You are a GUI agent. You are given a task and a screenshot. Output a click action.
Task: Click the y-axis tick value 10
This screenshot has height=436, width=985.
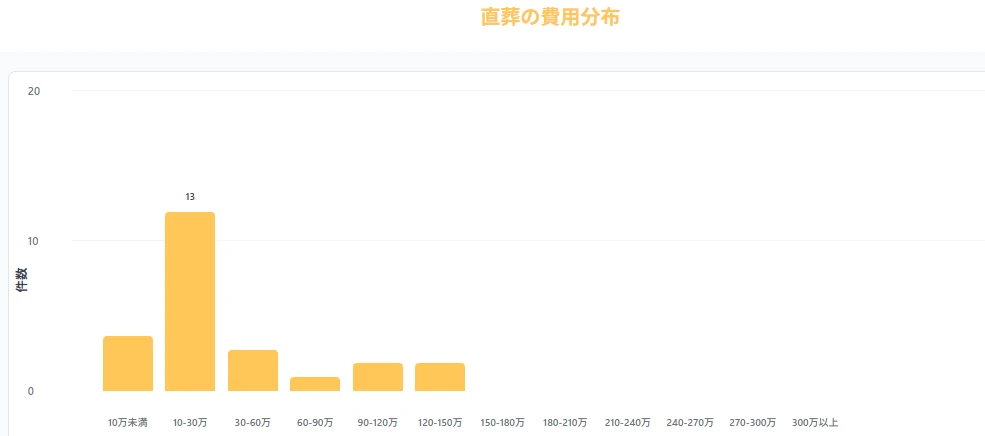coord(35,241)
